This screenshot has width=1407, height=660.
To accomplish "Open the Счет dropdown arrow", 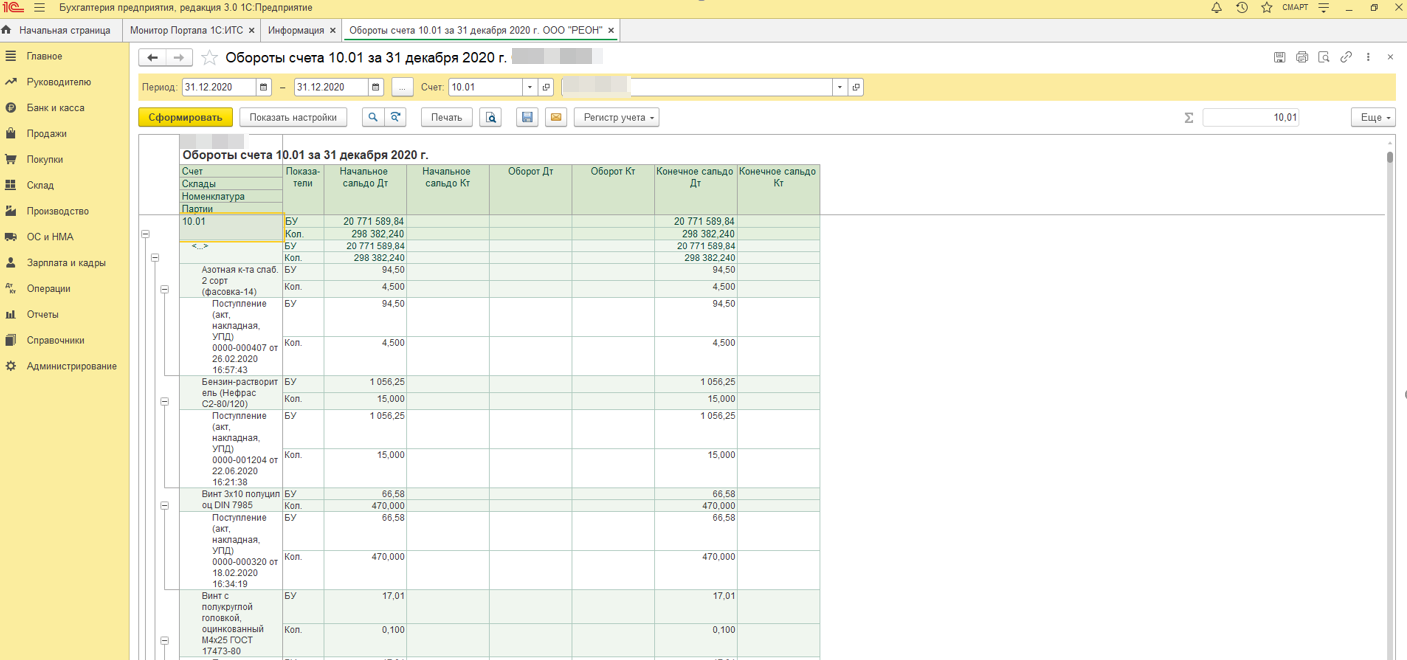I will point(530,88).
